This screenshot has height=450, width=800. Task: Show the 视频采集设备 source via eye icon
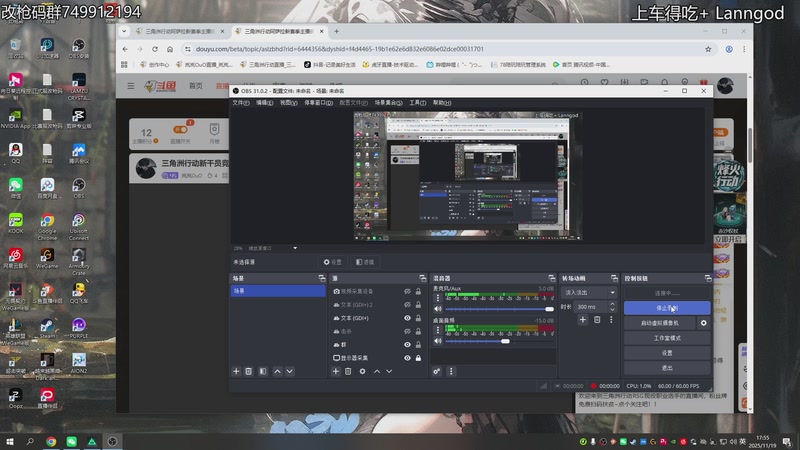tap(407, 291)
